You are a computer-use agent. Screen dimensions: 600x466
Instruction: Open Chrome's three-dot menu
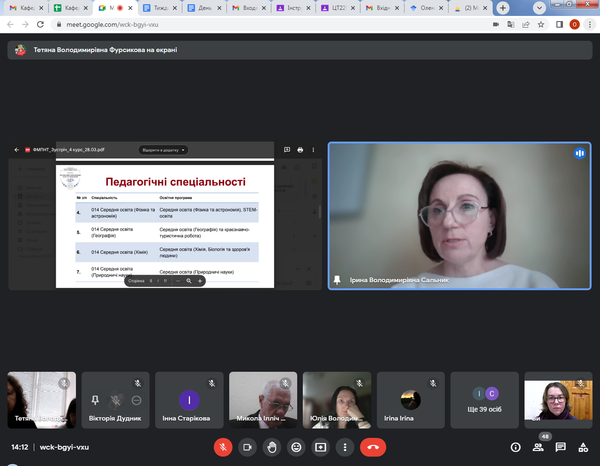590,25
